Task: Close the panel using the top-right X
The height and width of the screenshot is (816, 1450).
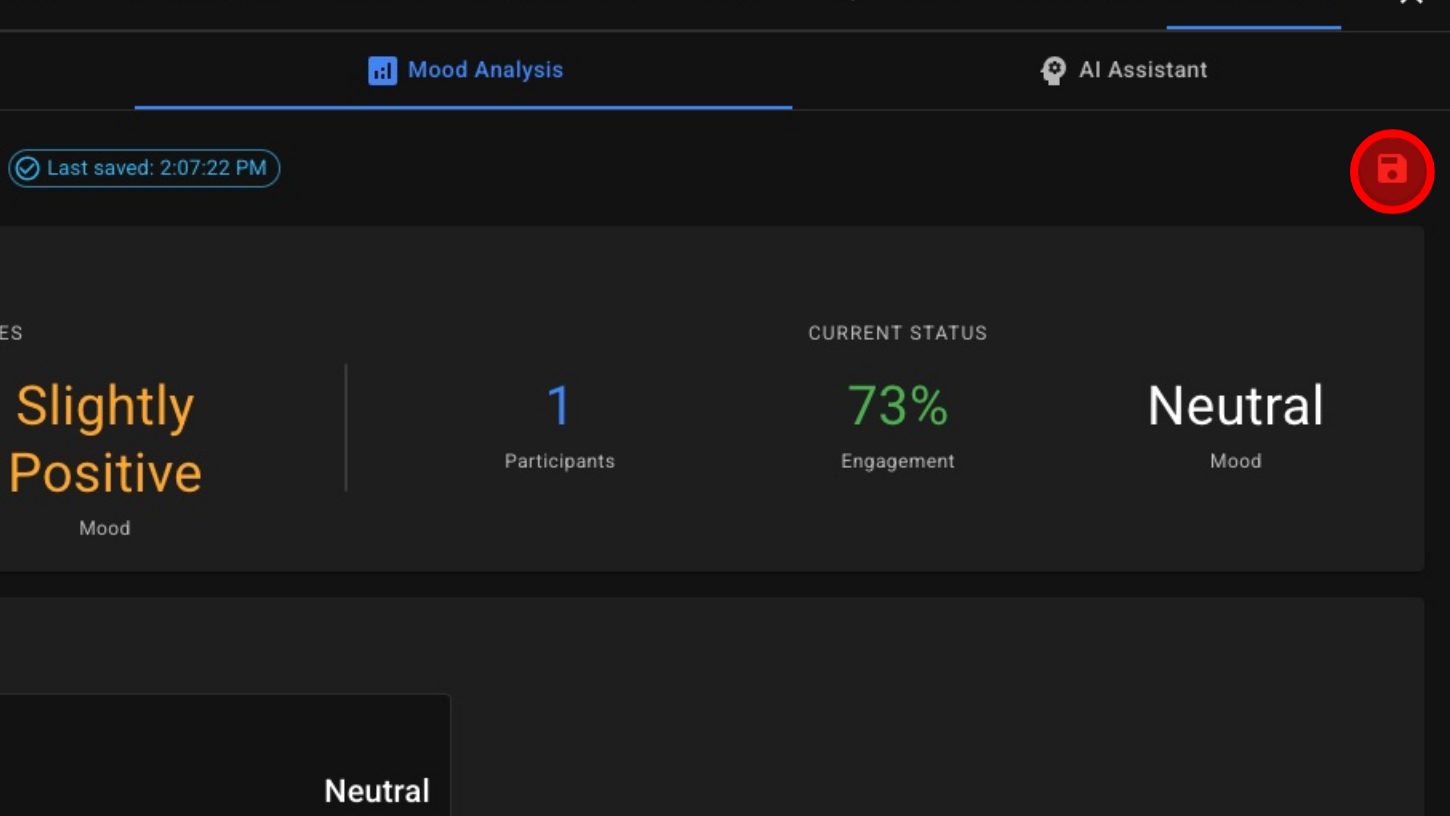Action: tap(1411, 2)
